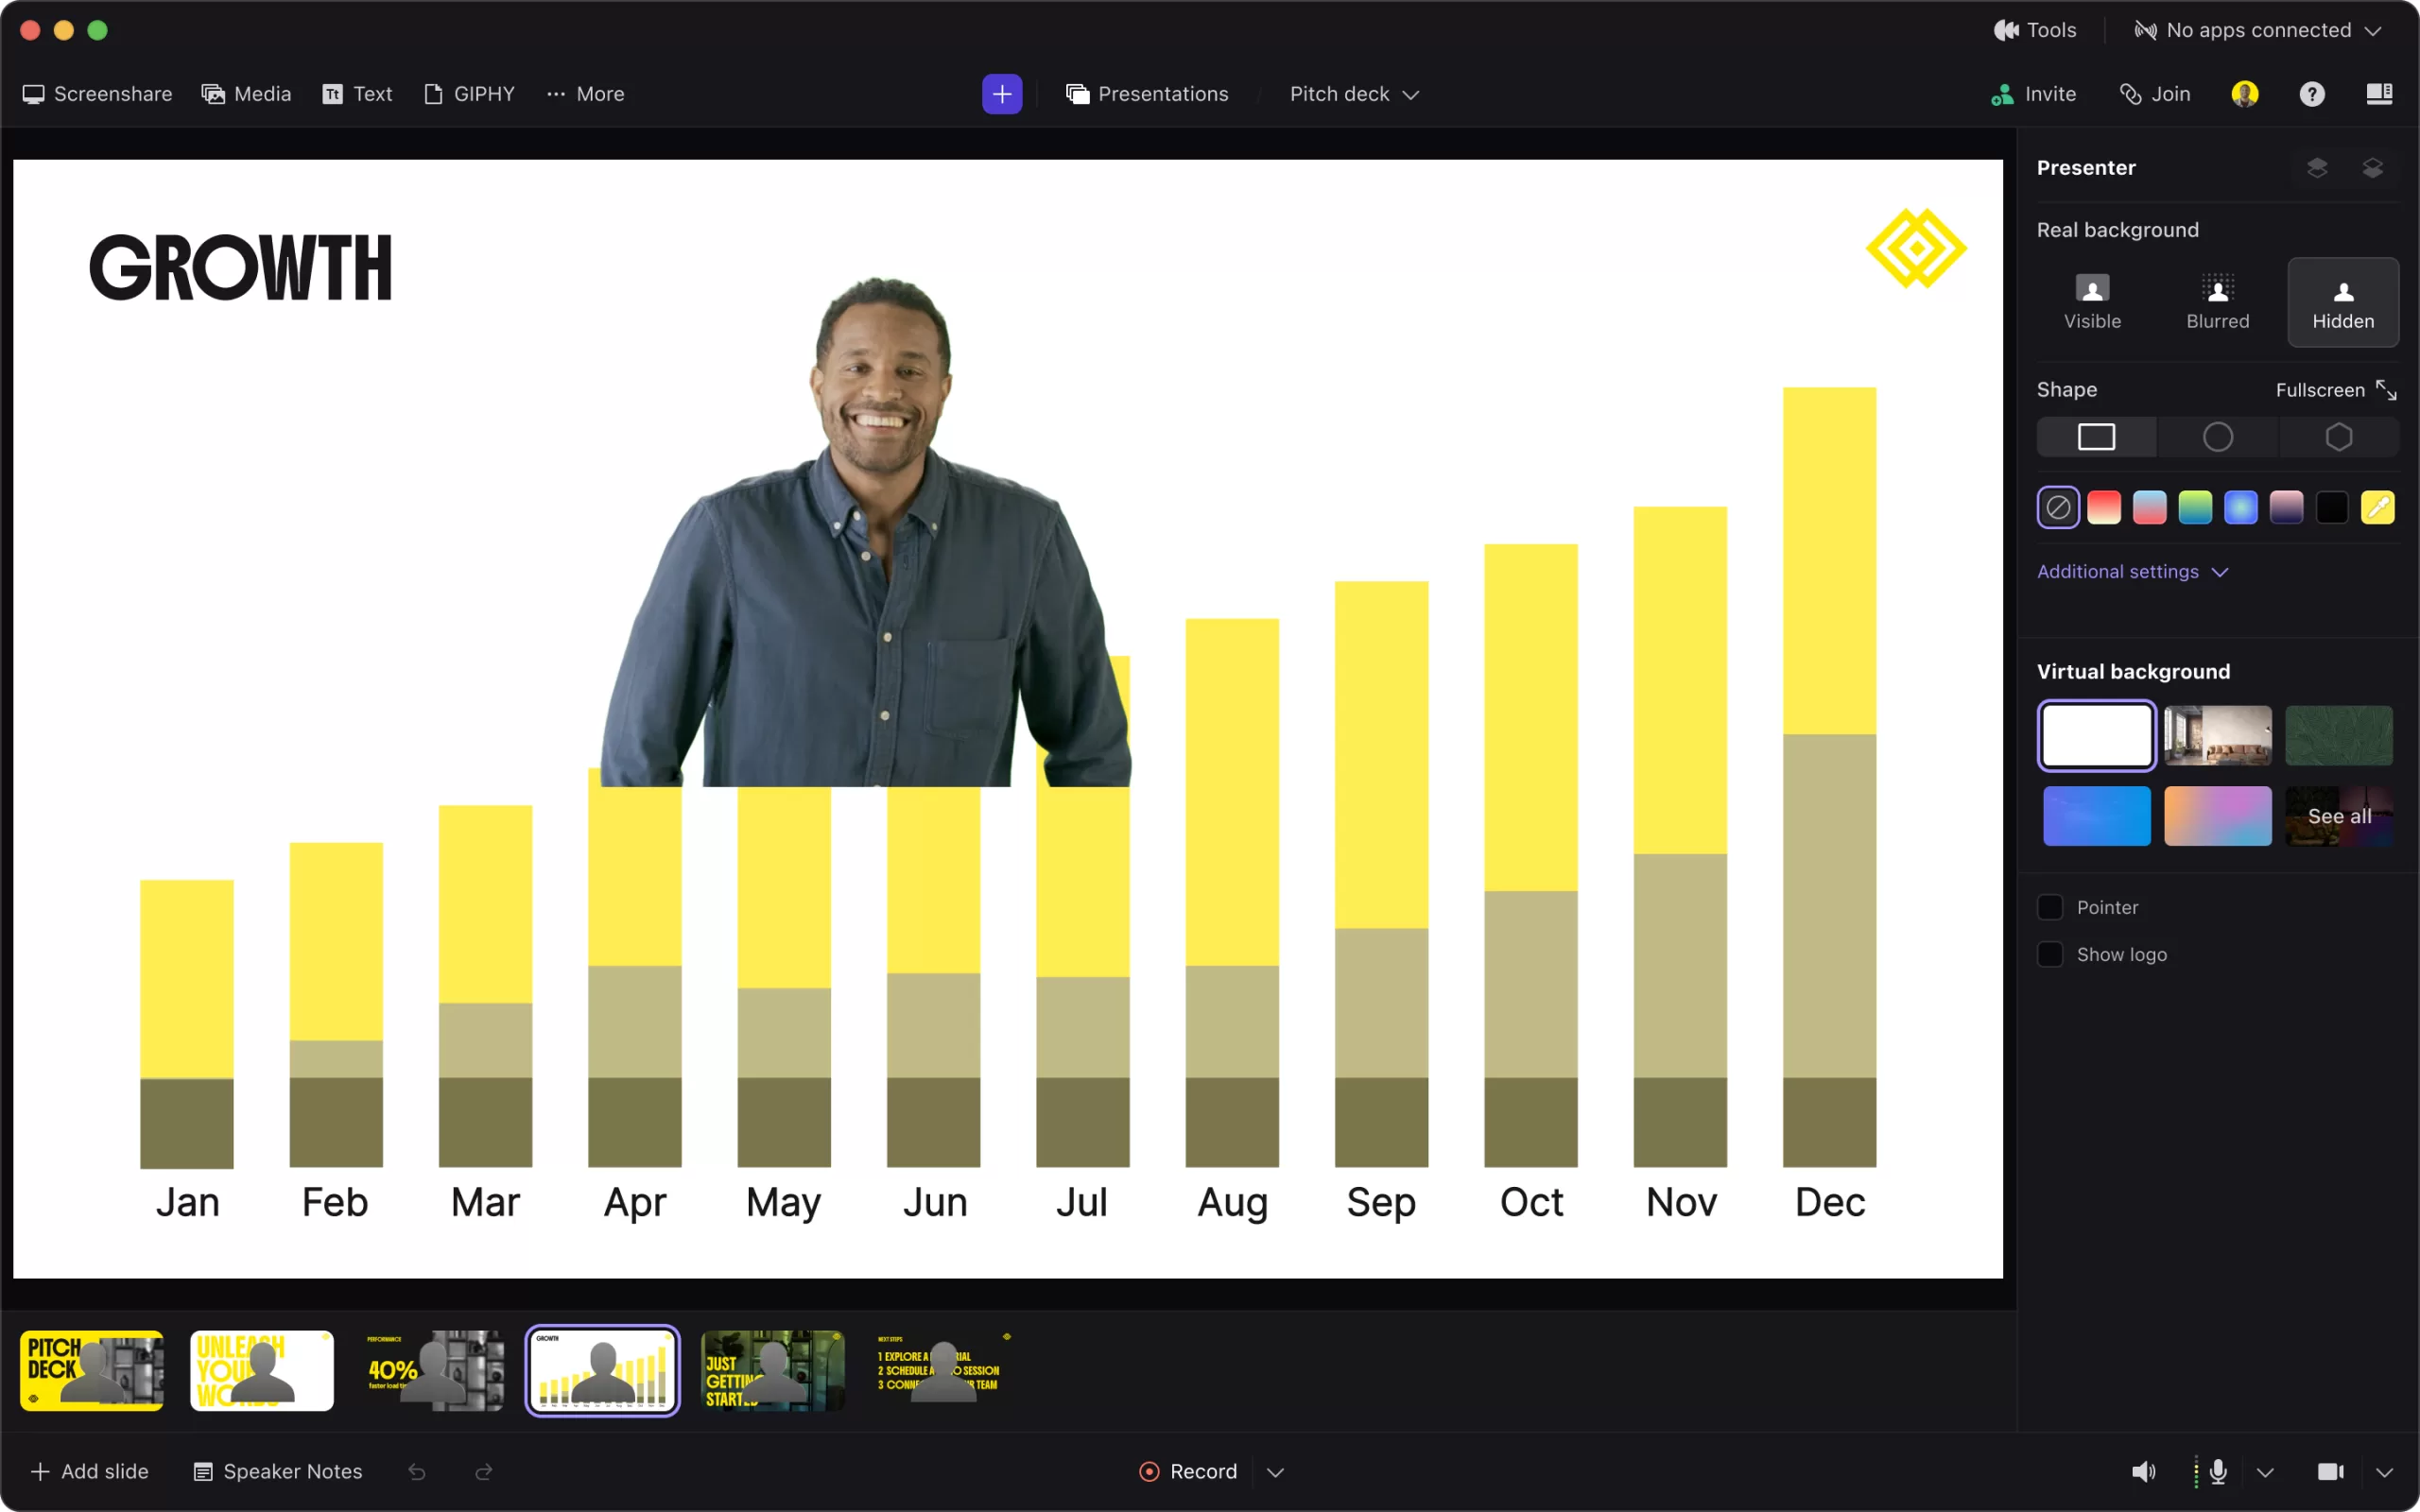Viewport: 2420px width, 1512px height.
Task: Open the Record options chevron
Action: point(1275,1472)
